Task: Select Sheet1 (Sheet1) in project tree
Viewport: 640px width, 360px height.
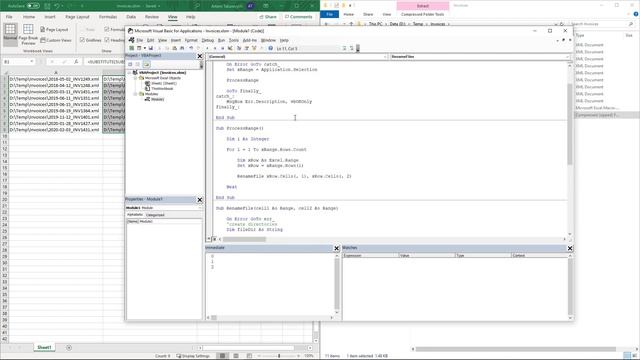Action: [163, 83]
